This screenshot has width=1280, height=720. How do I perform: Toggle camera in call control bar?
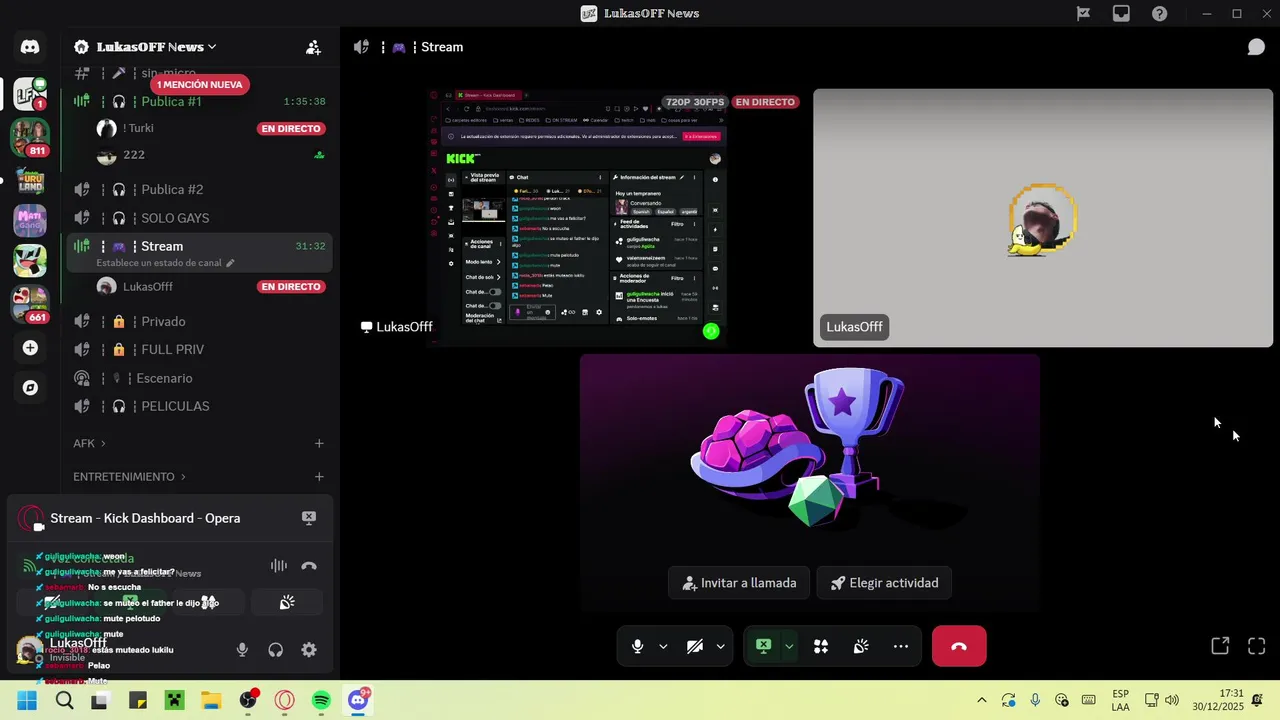(695, 647)
